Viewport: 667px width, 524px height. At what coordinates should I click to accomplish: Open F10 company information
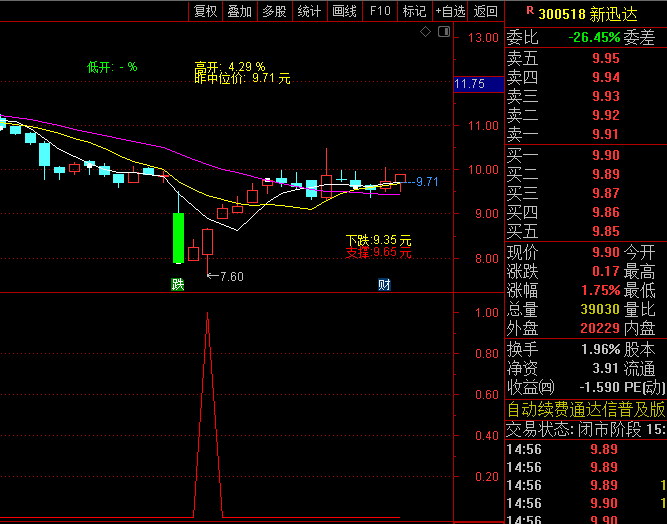[x=380, y=11]
